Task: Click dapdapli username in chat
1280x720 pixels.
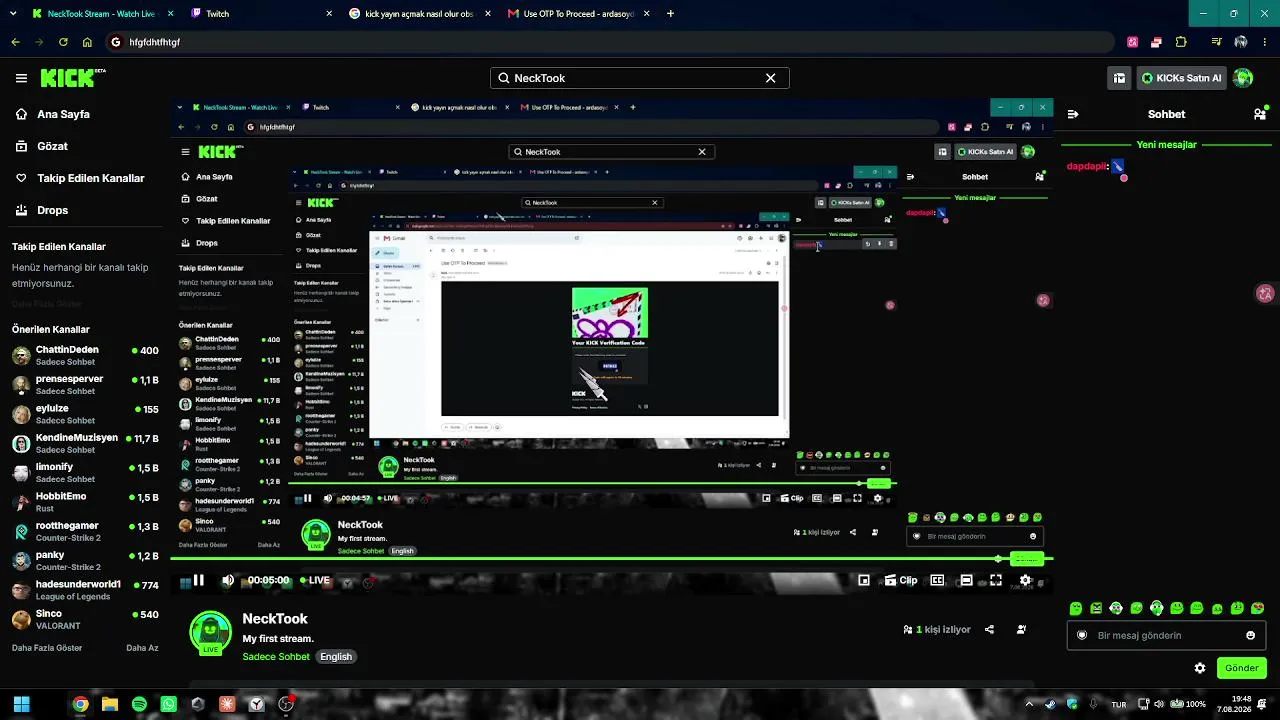Action: (x=1087, y=166)
